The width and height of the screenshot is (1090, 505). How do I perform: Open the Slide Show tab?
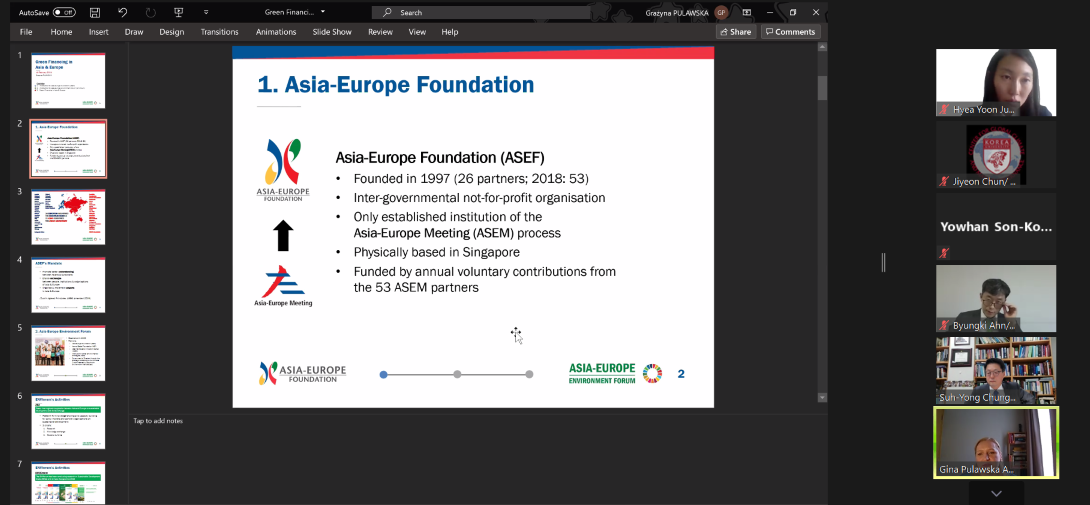click(332, 32)
